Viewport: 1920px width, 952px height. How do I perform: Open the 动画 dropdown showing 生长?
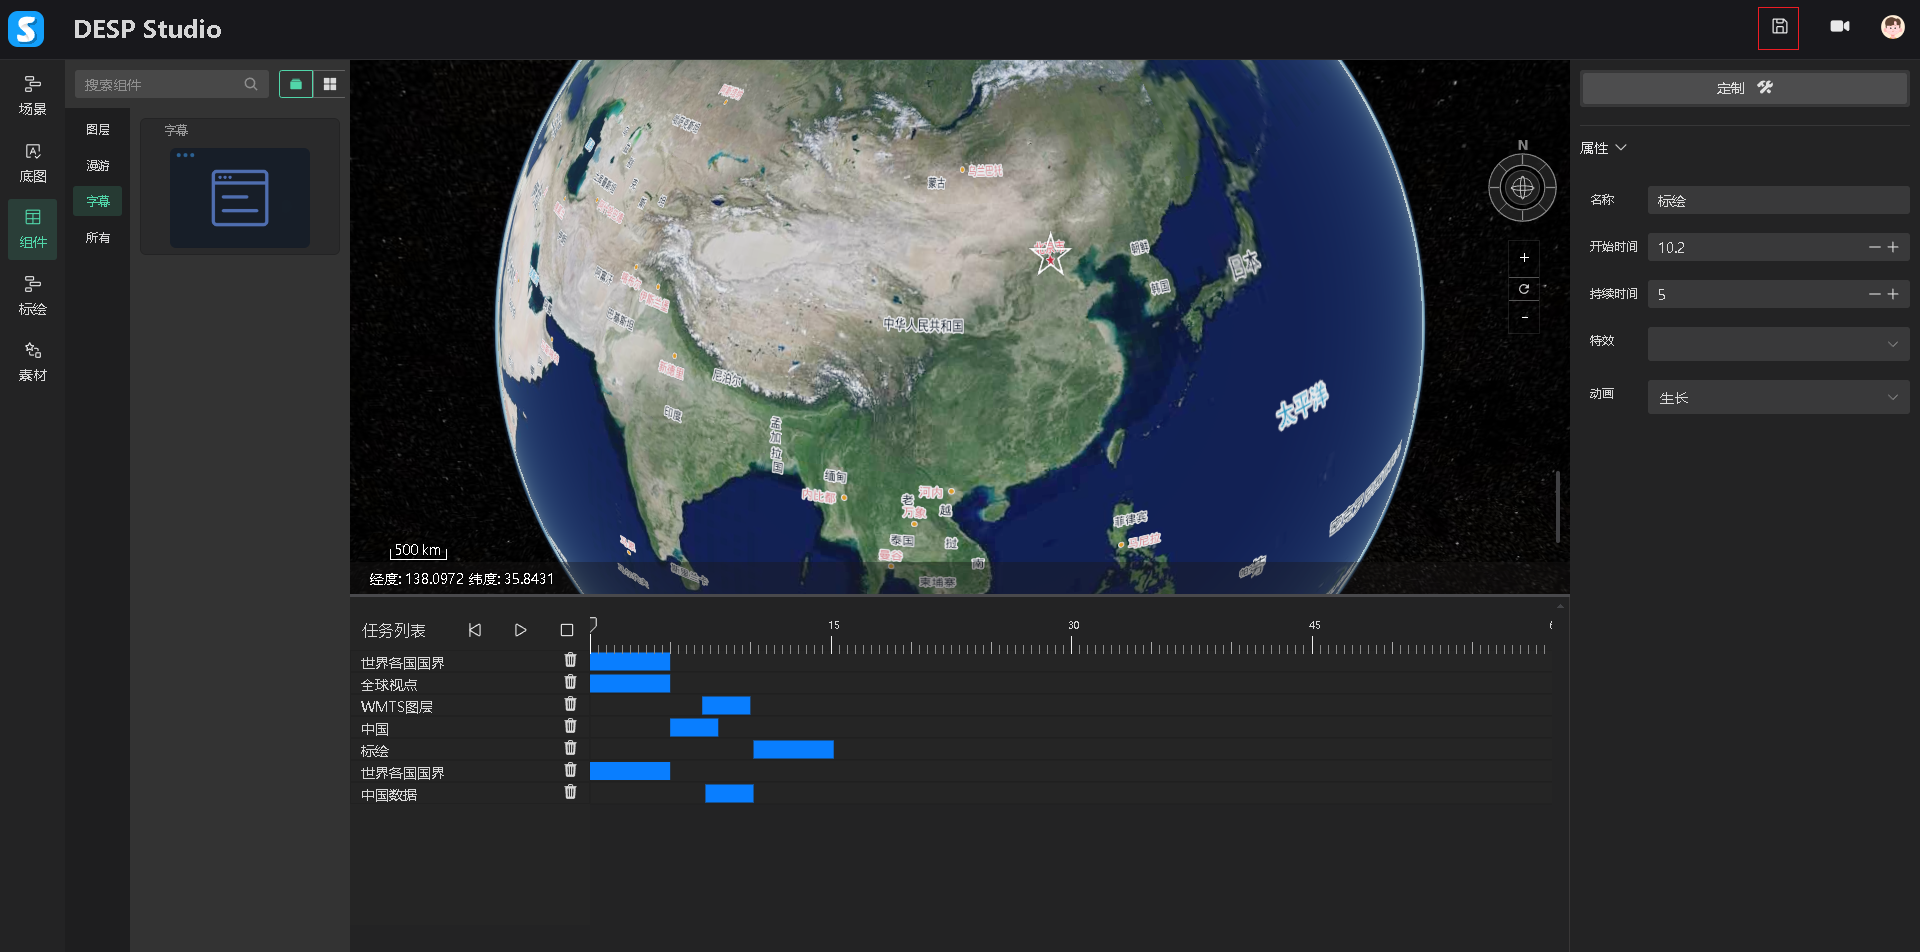click(1778, 398)
